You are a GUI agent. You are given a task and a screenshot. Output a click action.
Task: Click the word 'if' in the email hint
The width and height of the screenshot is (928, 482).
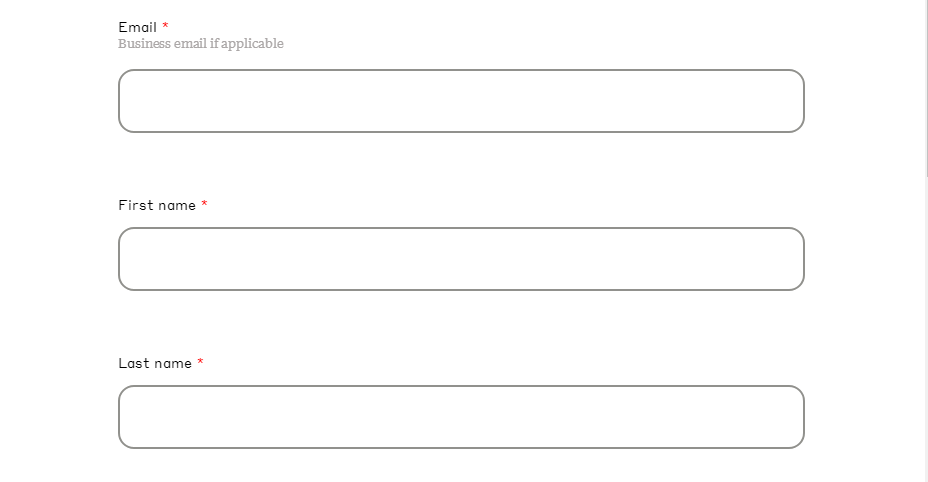[214, 44]
